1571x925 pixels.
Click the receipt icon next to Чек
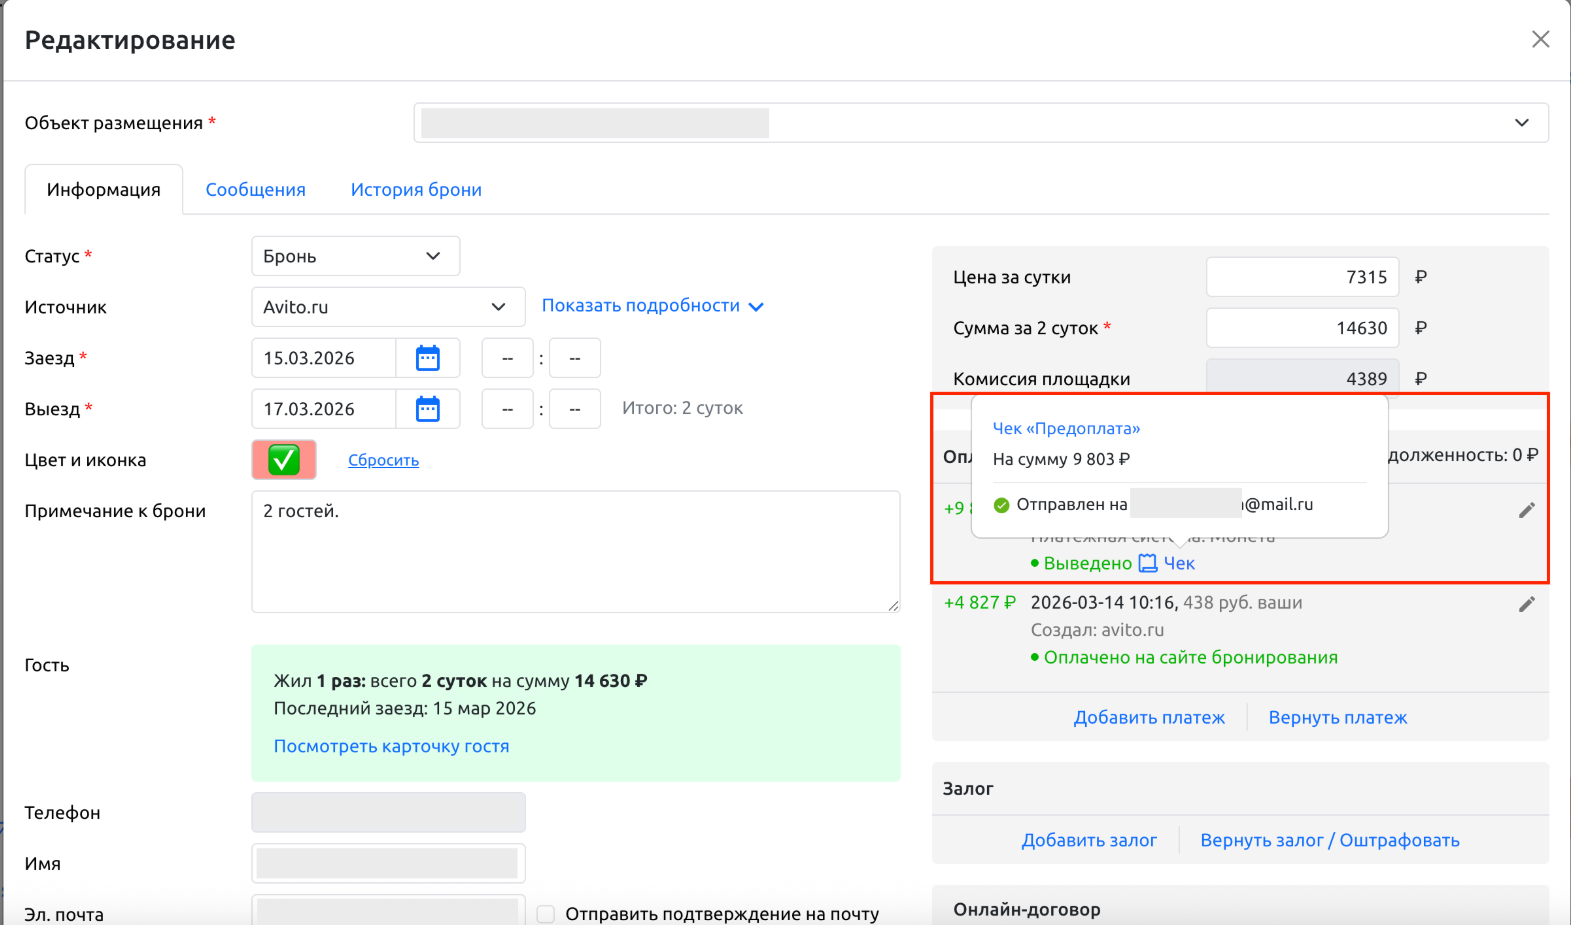pos(1148,563)
